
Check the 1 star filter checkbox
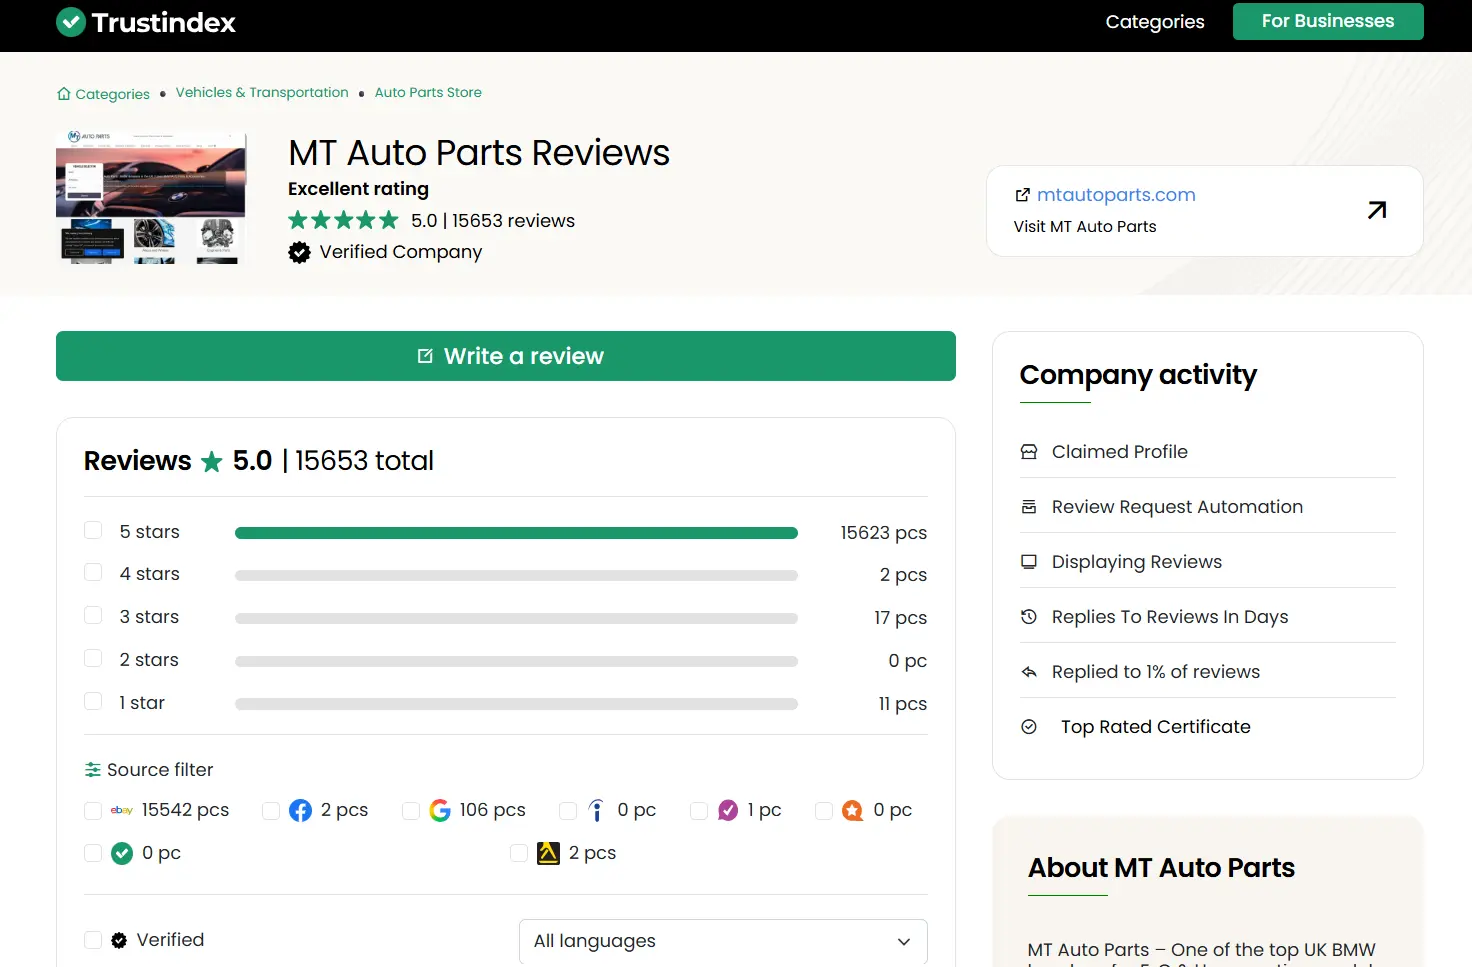coord(93,701)
